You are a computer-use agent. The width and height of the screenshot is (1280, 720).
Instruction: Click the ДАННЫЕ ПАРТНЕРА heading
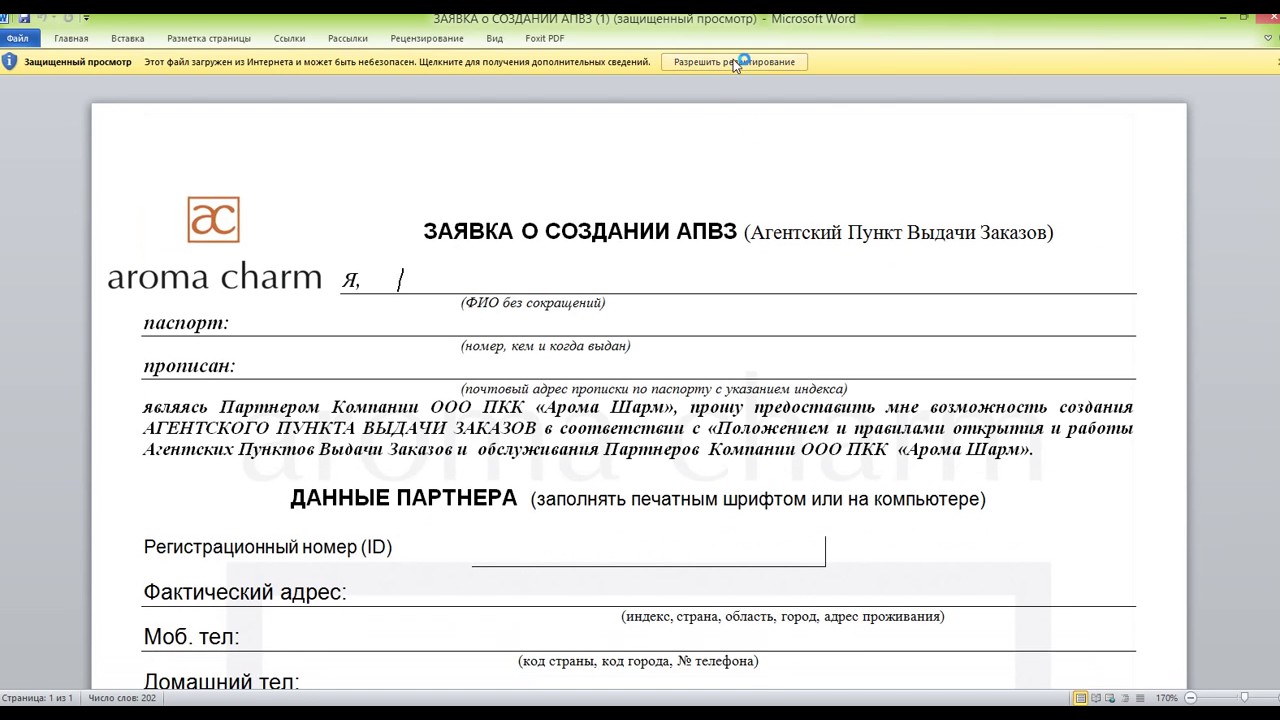click(x=403, y=498)
